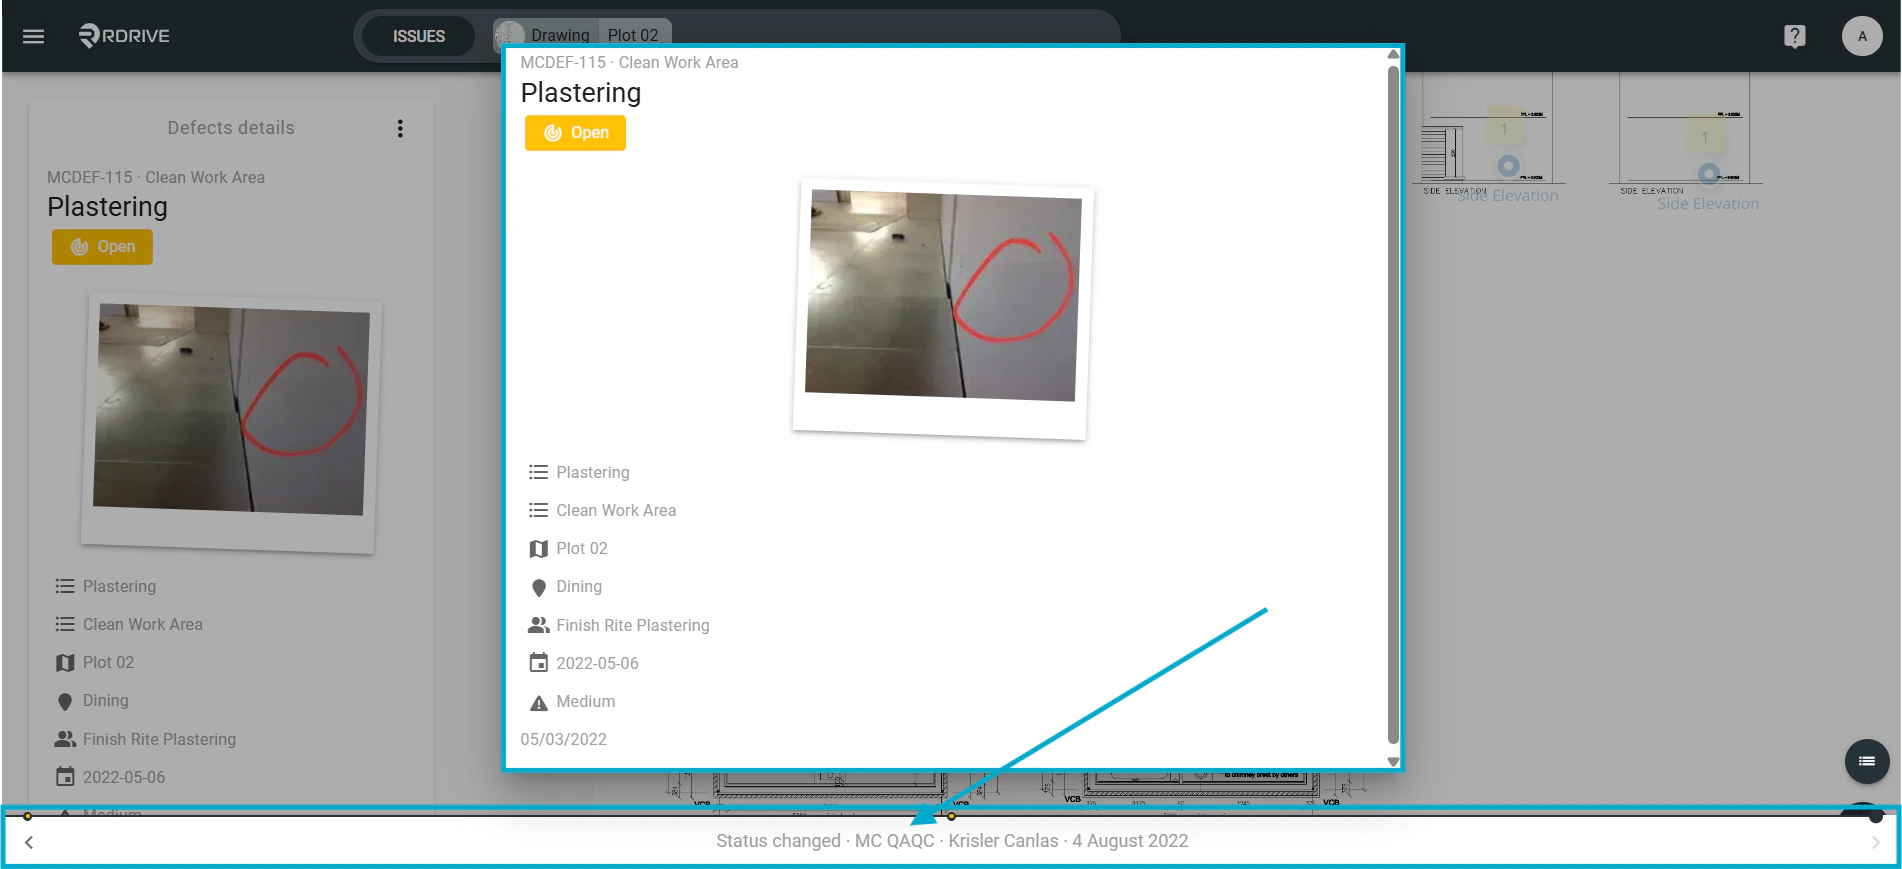Open the user avatar A menu
This screenshot has width=1902, height=869.
(1862, 36)
